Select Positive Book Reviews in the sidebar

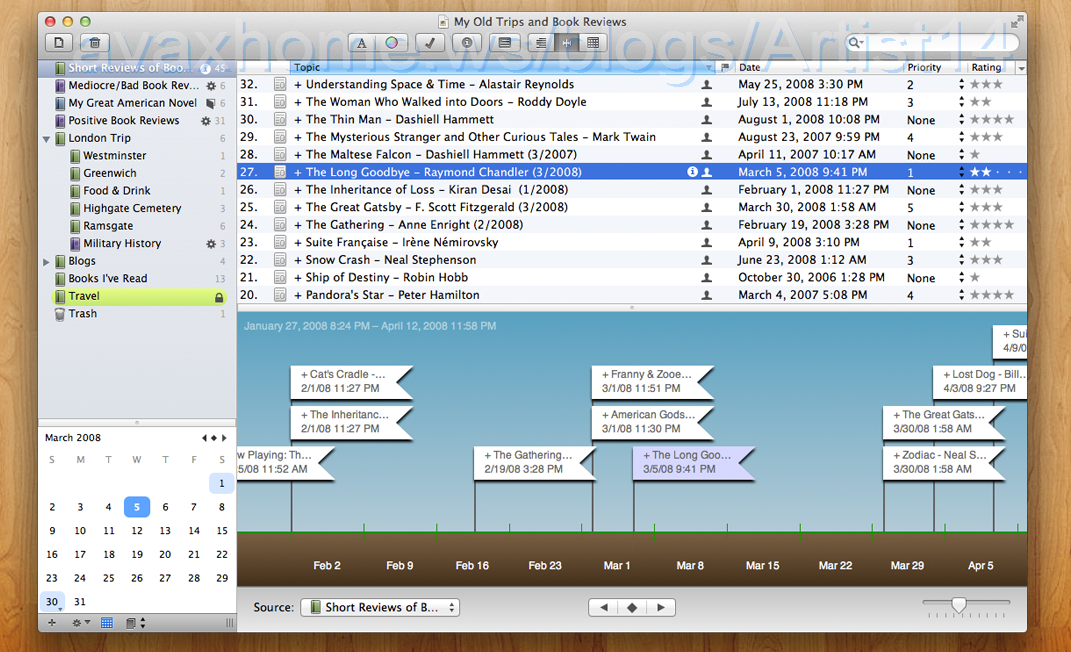tap(138, 121)
